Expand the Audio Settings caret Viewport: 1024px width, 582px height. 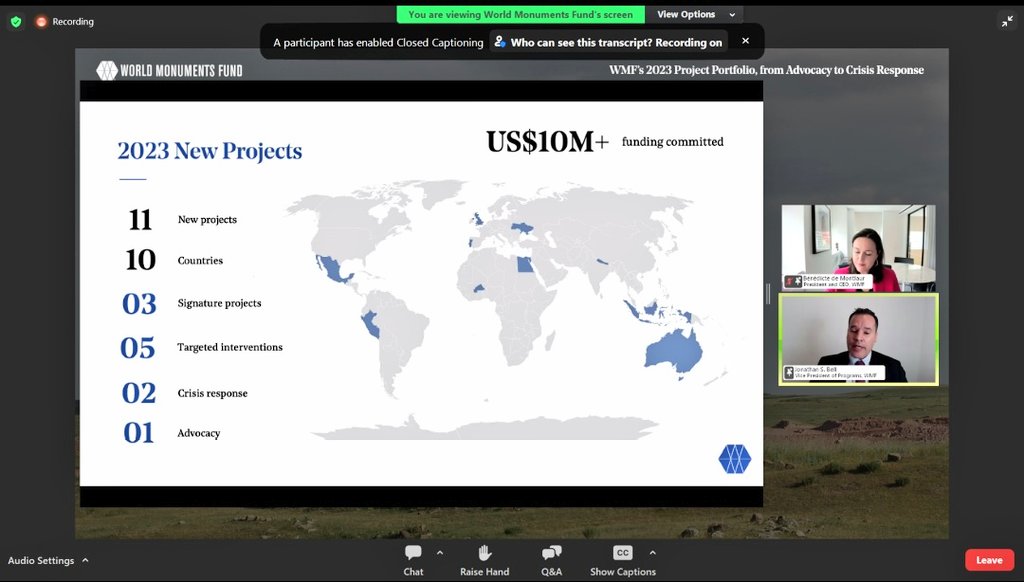coord(85,560)
